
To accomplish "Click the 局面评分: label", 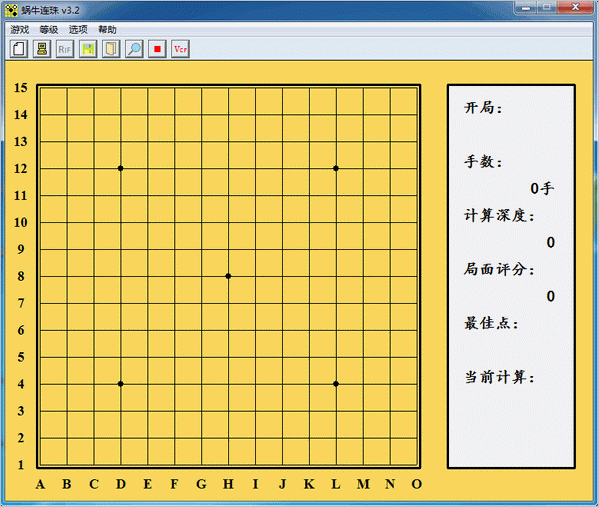I will (x=499, y=269).
